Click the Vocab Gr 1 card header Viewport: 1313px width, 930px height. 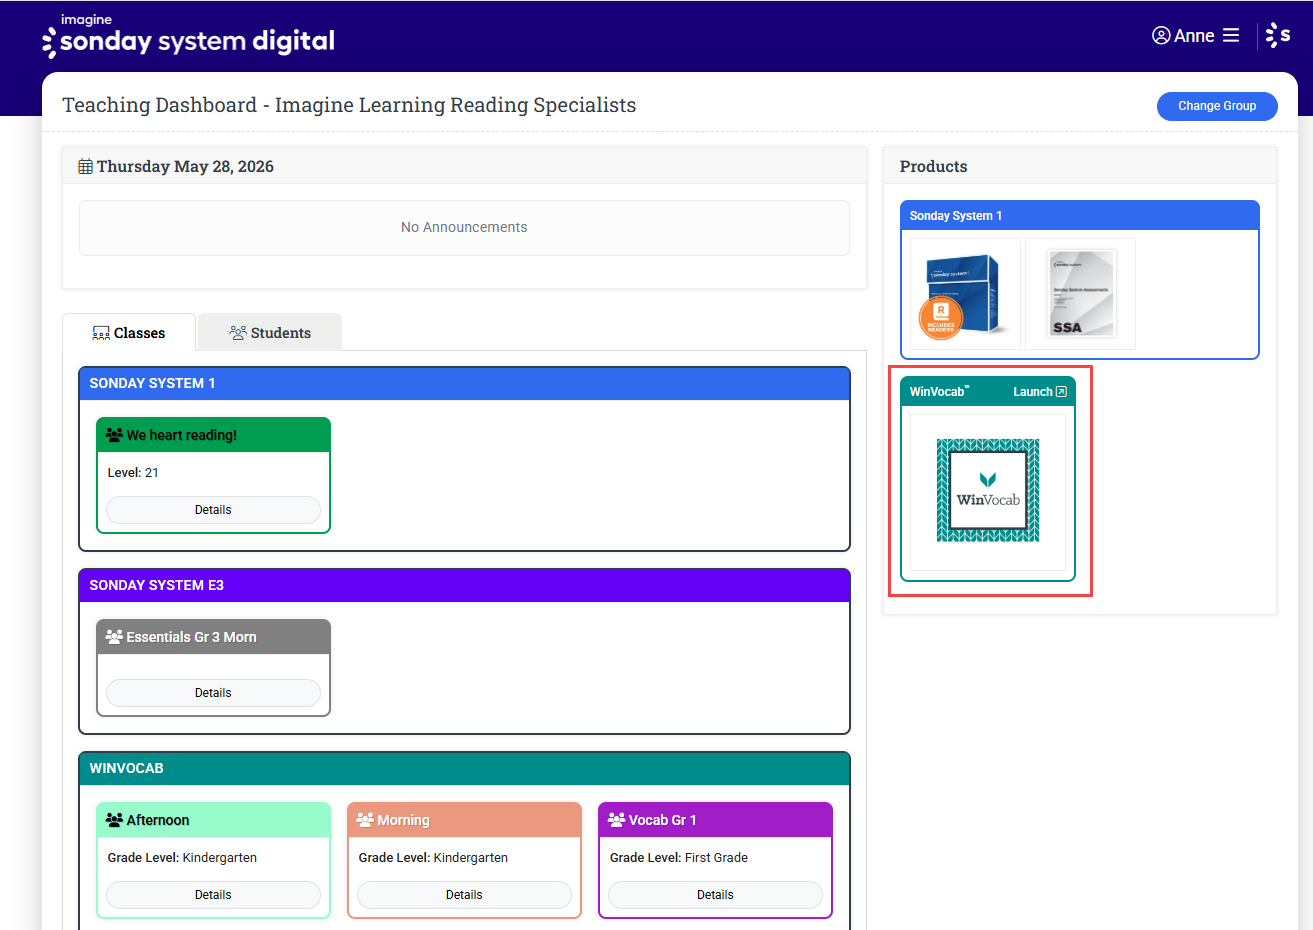click(715, 820)
